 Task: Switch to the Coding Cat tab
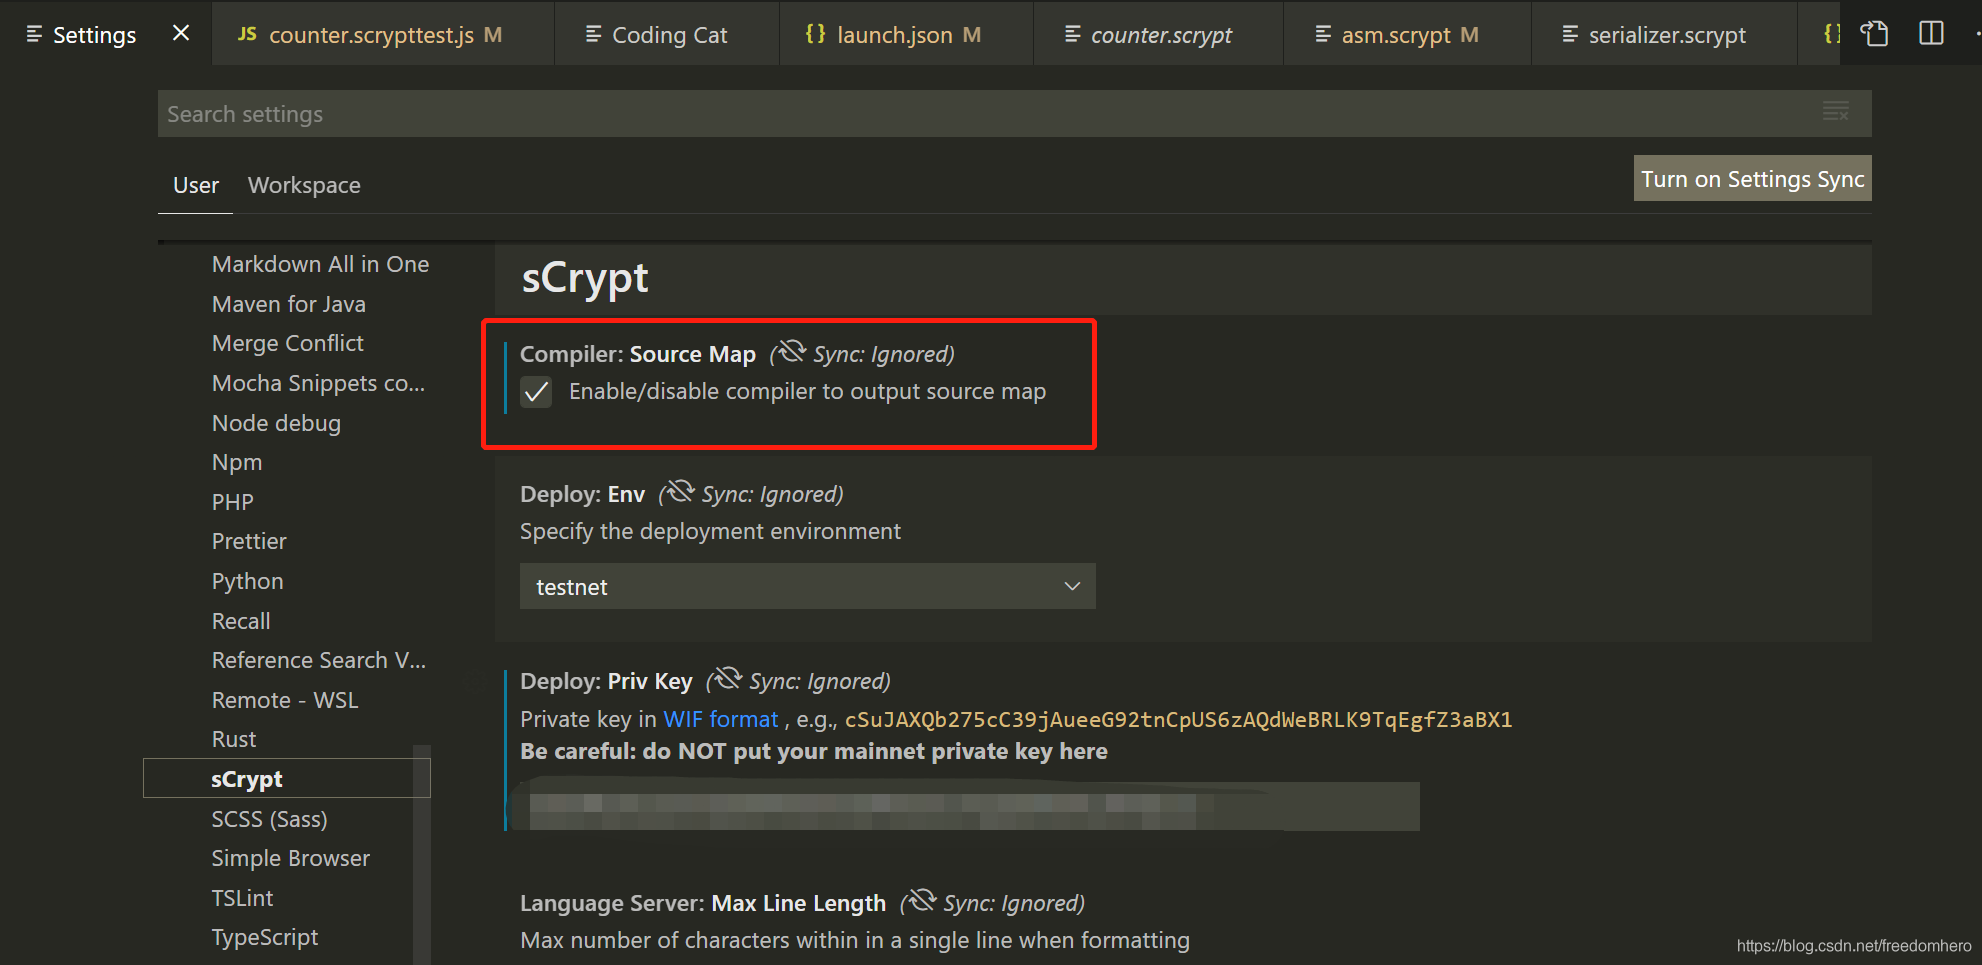(x=667, y=34)
